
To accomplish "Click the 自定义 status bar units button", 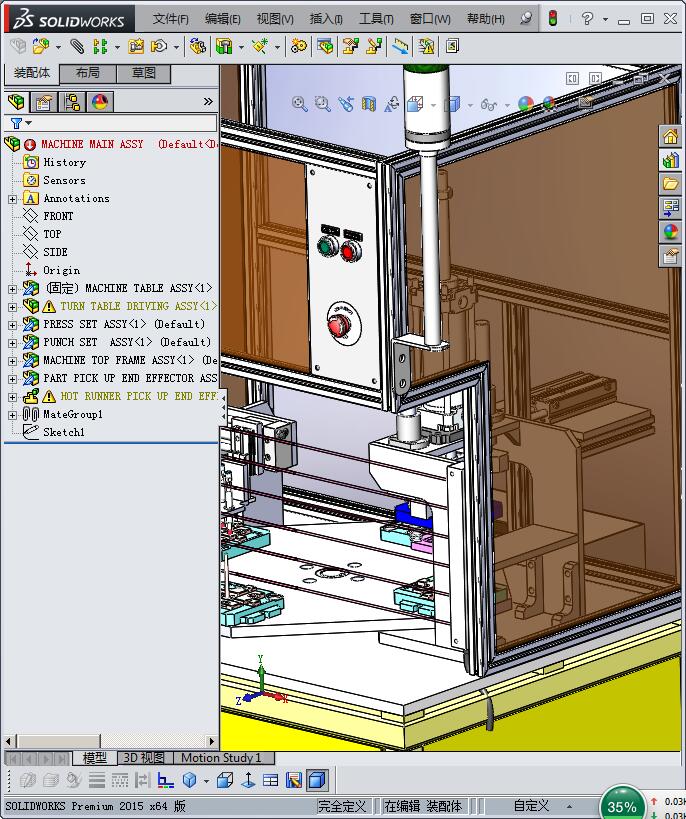I will click(x=531, y=806).
